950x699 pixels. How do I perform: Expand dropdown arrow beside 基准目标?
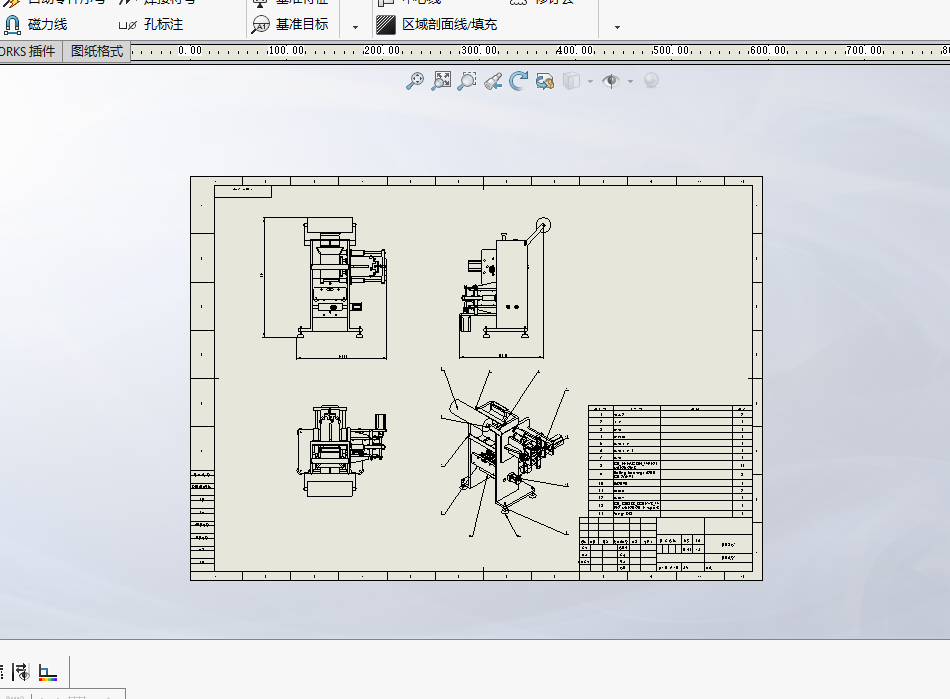pos(355,27)
